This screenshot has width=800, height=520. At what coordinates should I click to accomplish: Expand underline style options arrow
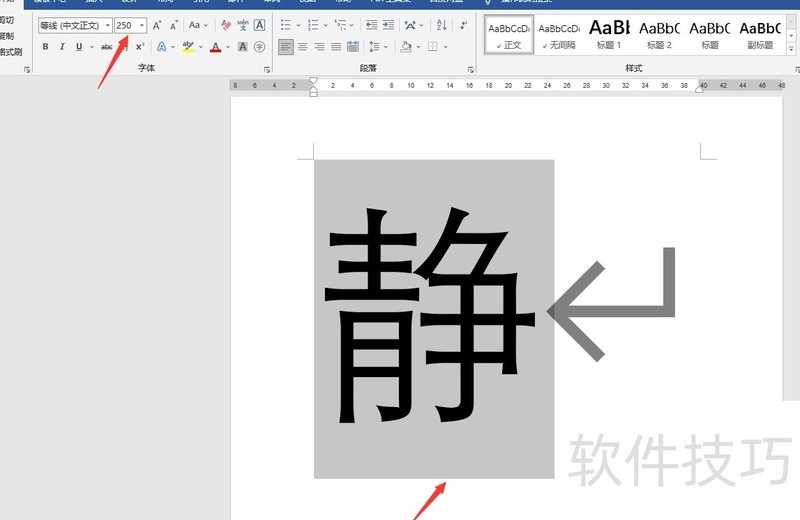click(92, 47)
